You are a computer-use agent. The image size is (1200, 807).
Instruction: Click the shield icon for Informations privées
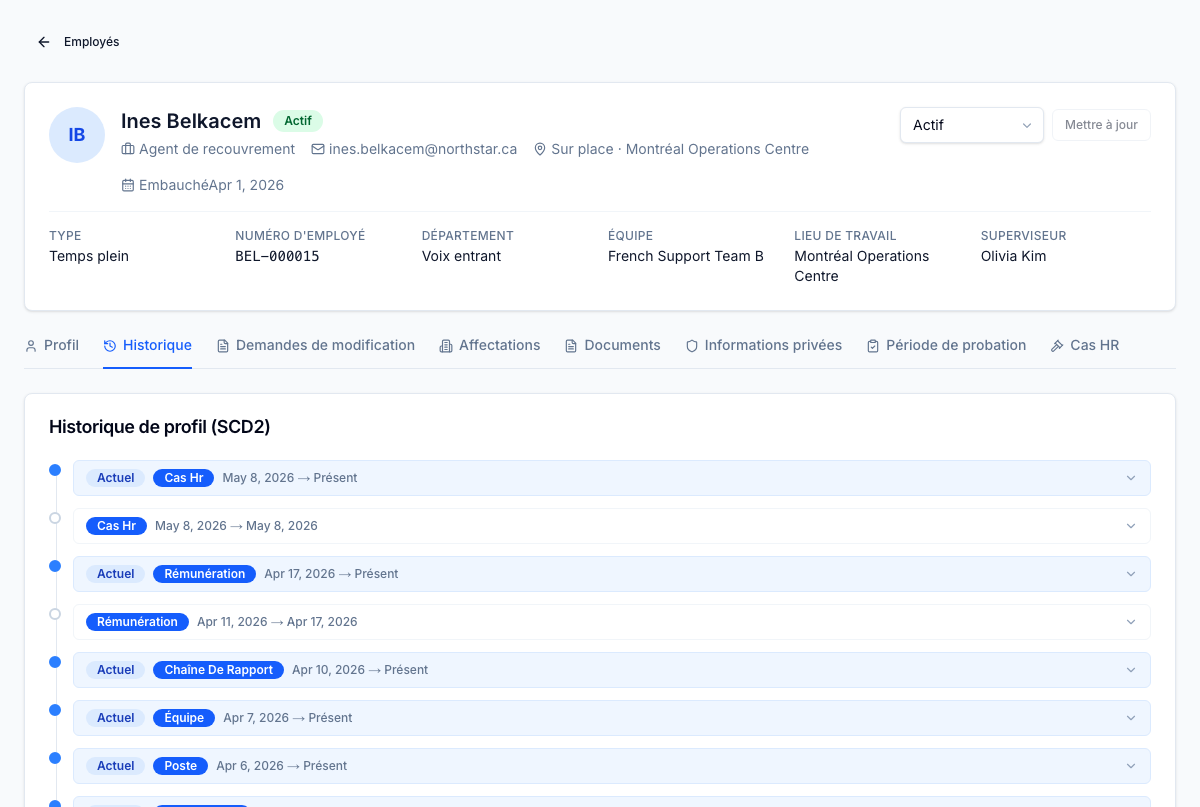coord(692,345)
